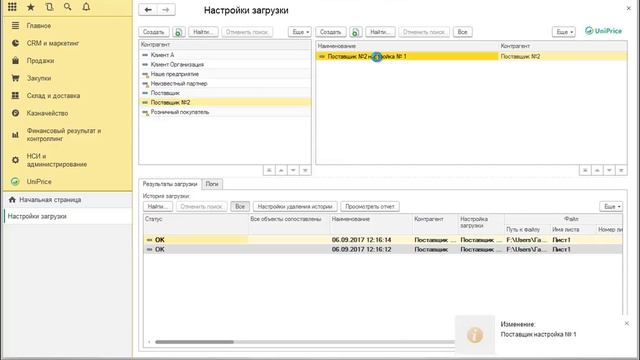Toggle the Все button in История загрузки
This screenshot has height=360, width=640.
click(x=240, y=207)
